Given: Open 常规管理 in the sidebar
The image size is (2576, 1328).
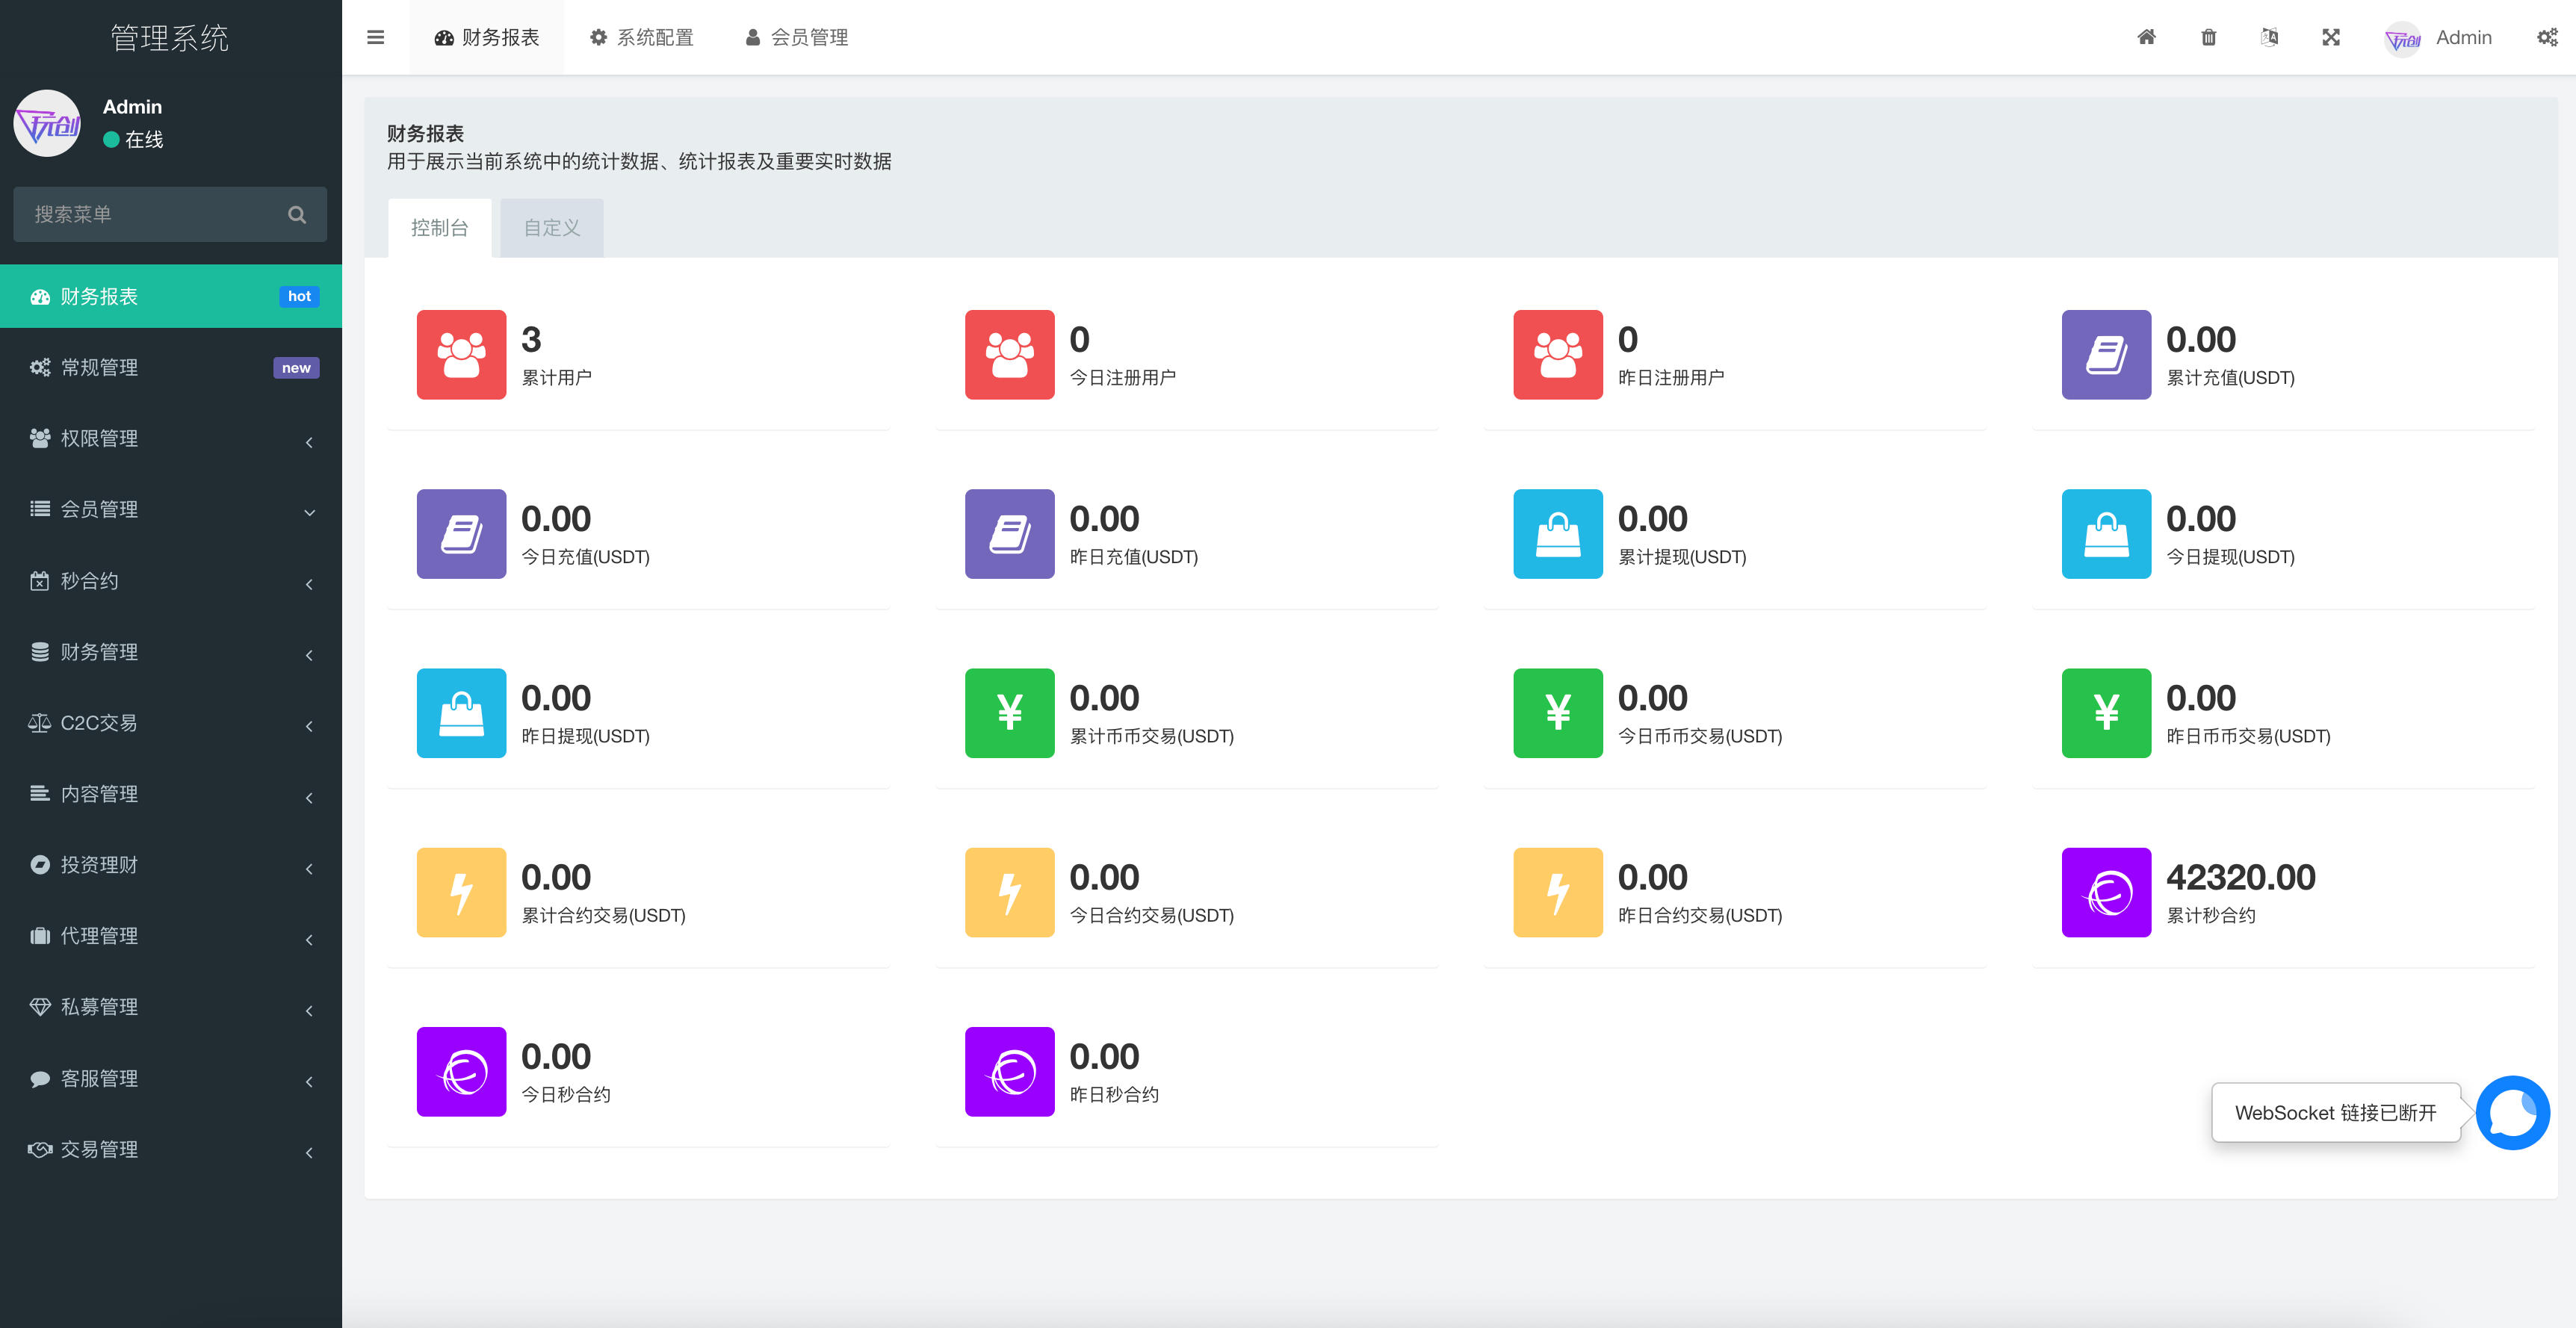Looking at the screenshot, I should tap(171, 367).
